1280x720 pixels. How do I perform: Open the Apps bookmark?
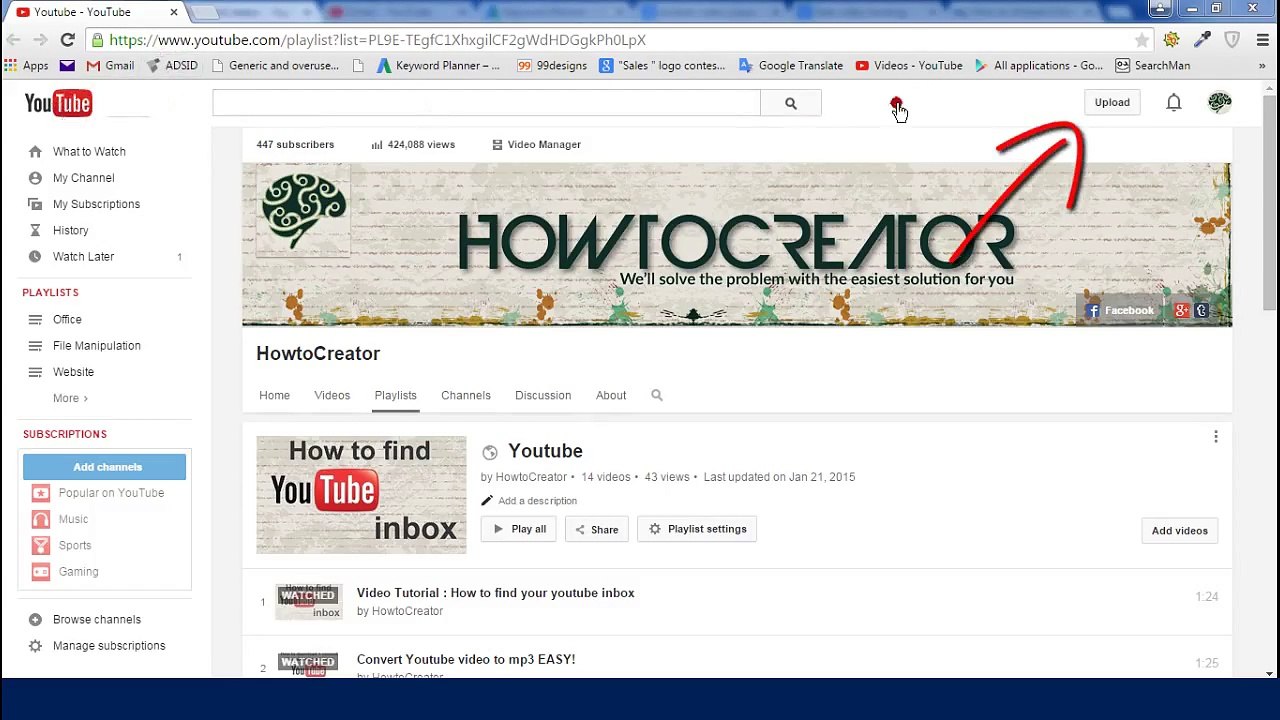point(27,65)
